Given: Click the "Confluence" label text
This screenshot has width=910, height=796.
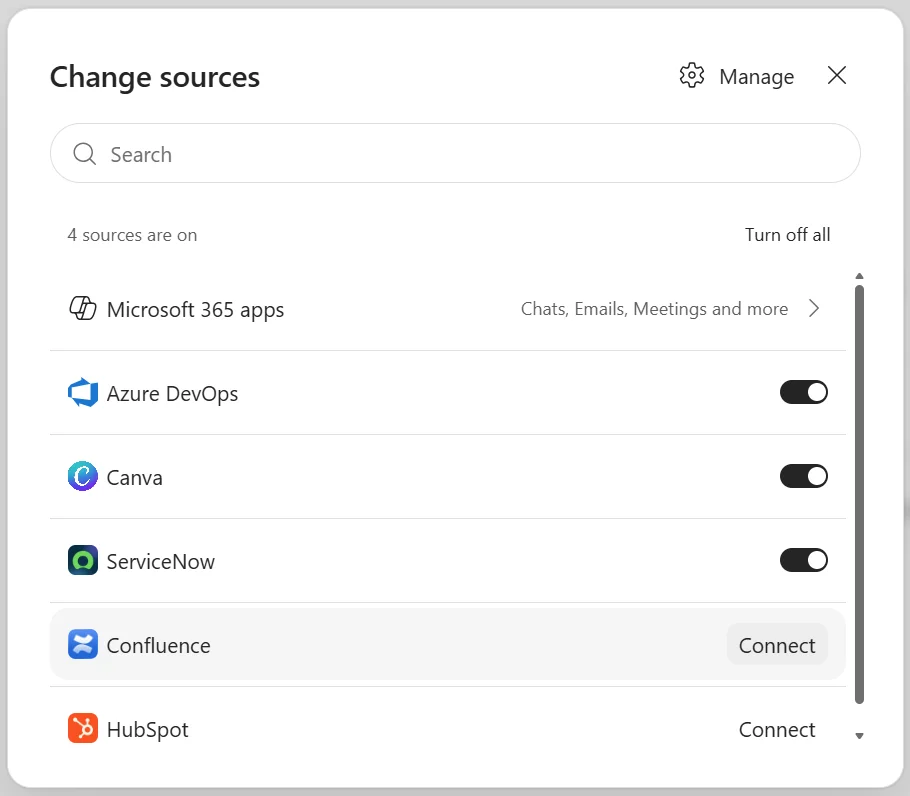Looking at the screenshot, I should (158, 646).
